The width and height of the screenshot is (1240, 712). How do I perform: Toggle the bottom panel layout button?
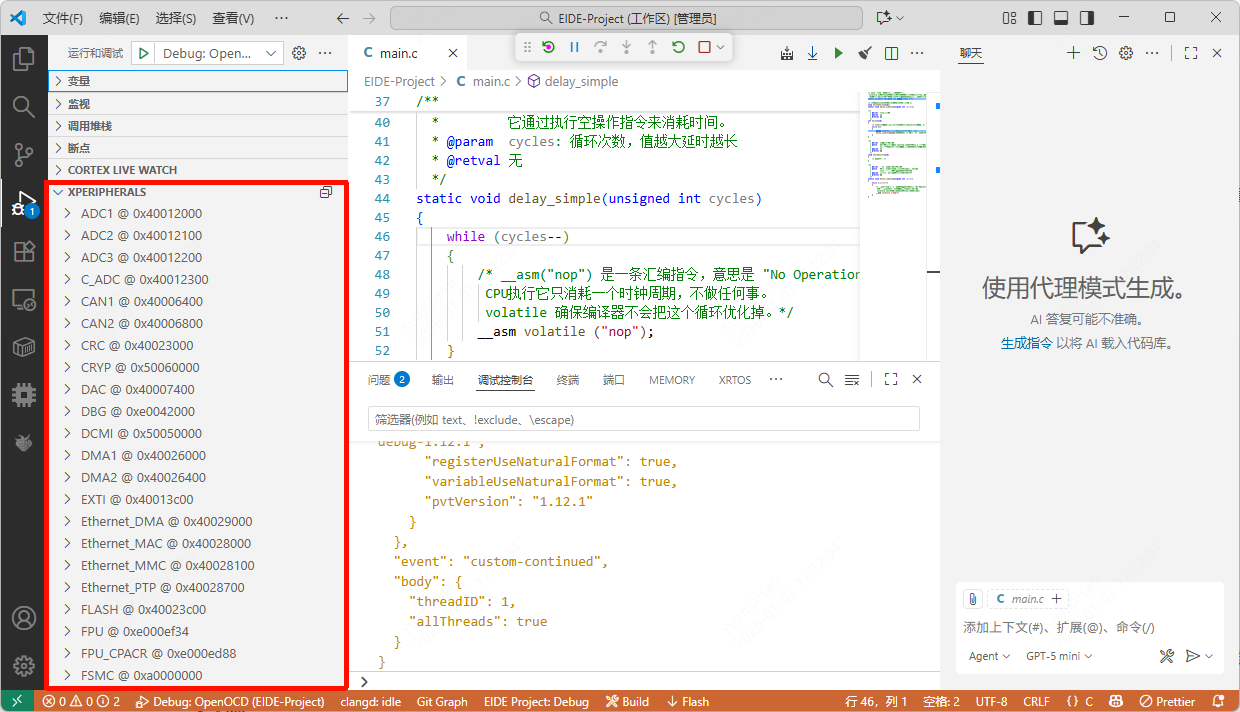(x=1061, y=18)
